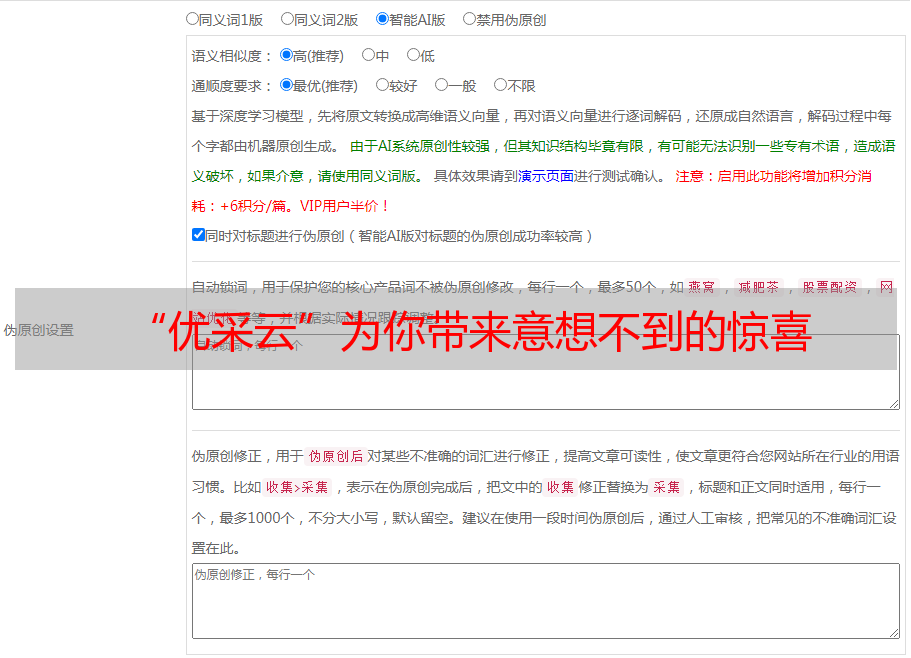Set 通顺度要求 to 最优(推荐)

click(286, 85)
